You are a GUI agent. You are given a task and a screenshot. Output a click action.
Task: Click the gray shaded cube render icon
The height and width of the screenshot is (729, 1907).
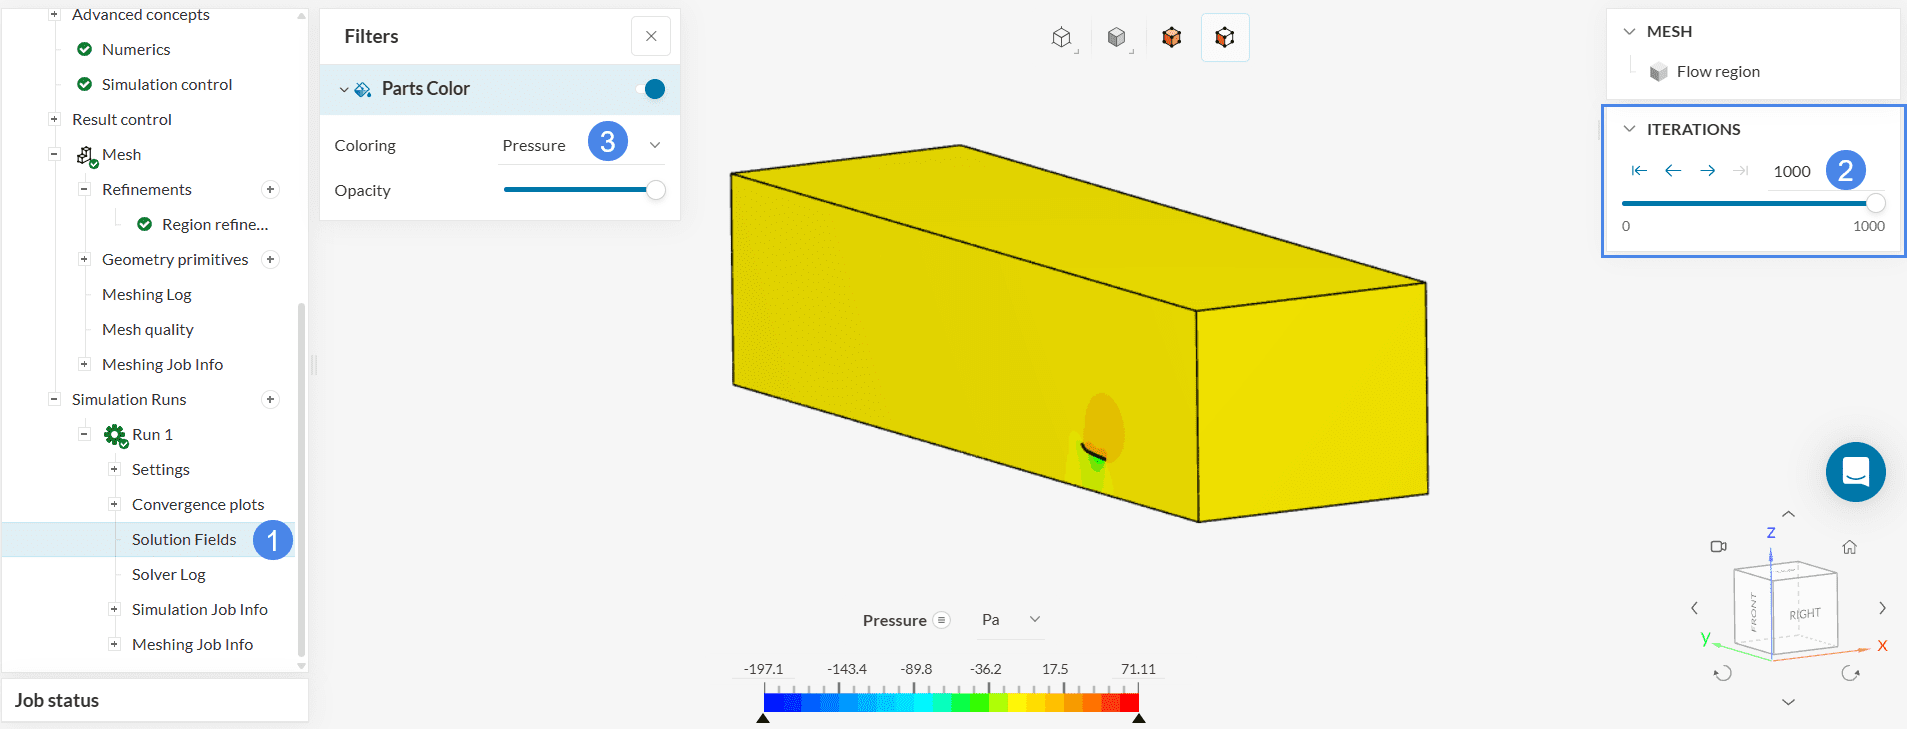coord(1116,38)
